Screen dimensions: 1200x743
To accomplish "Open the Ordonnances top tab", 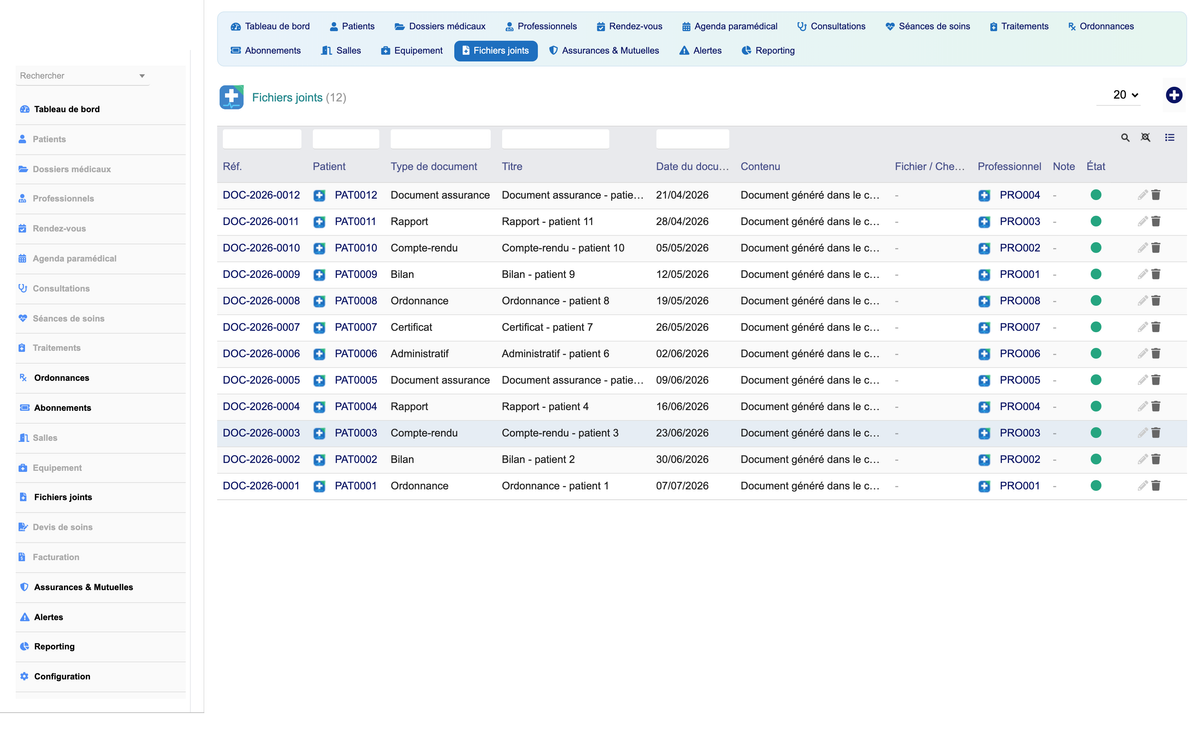I will click(1100, 26).
